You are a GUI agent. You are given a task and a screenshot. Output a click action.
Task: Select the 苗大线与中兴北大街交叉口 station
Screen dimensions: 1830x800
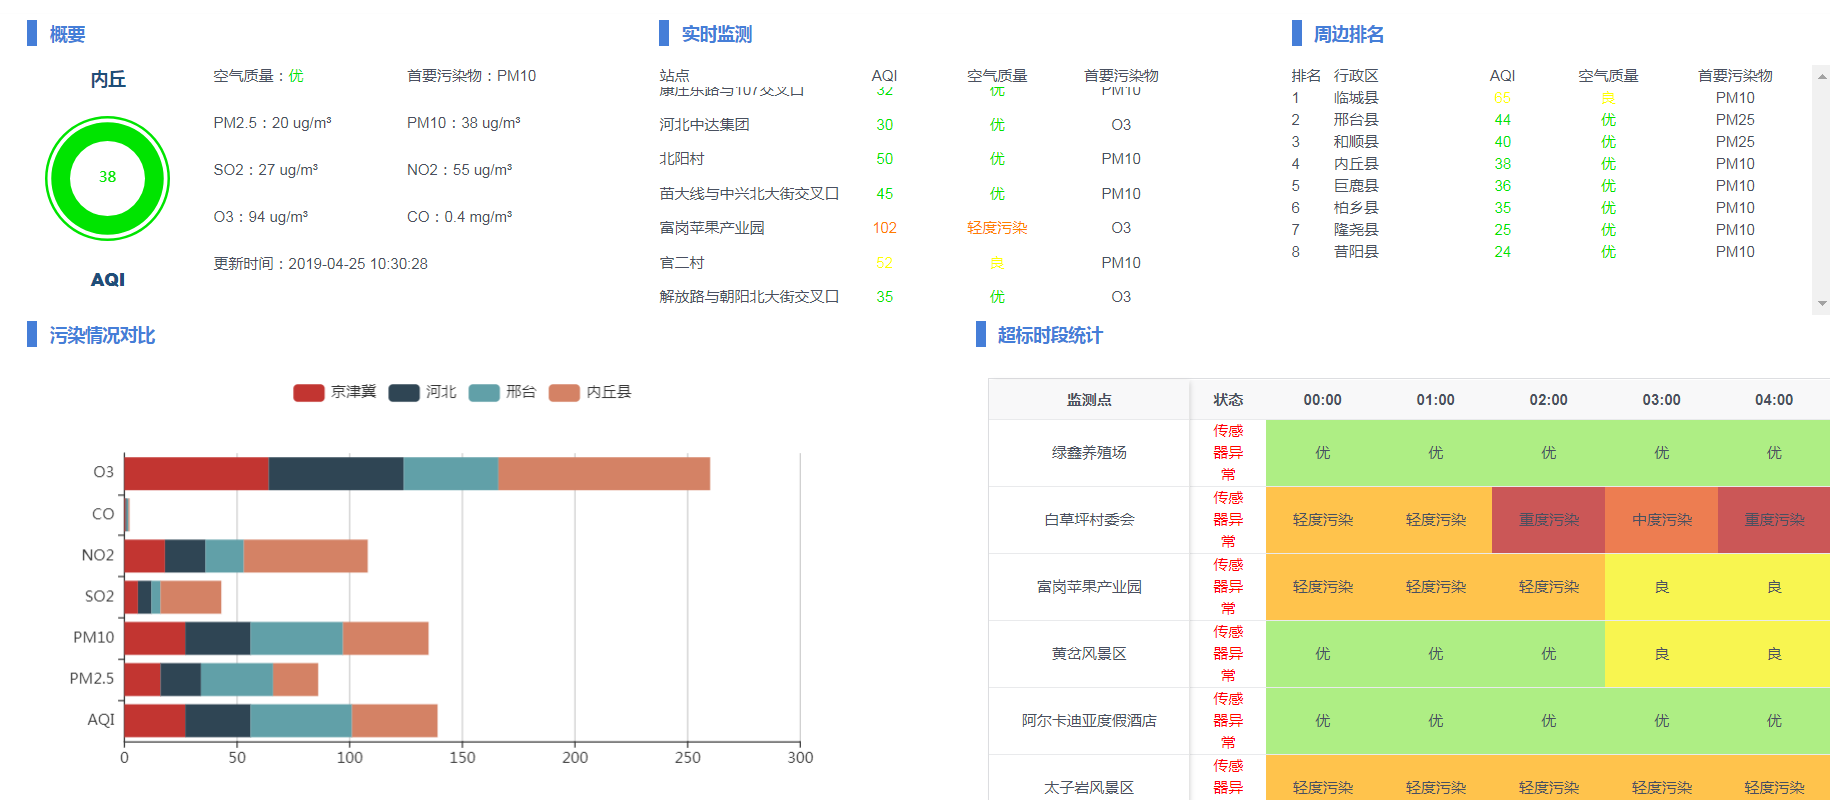click(x=749, y=194)
